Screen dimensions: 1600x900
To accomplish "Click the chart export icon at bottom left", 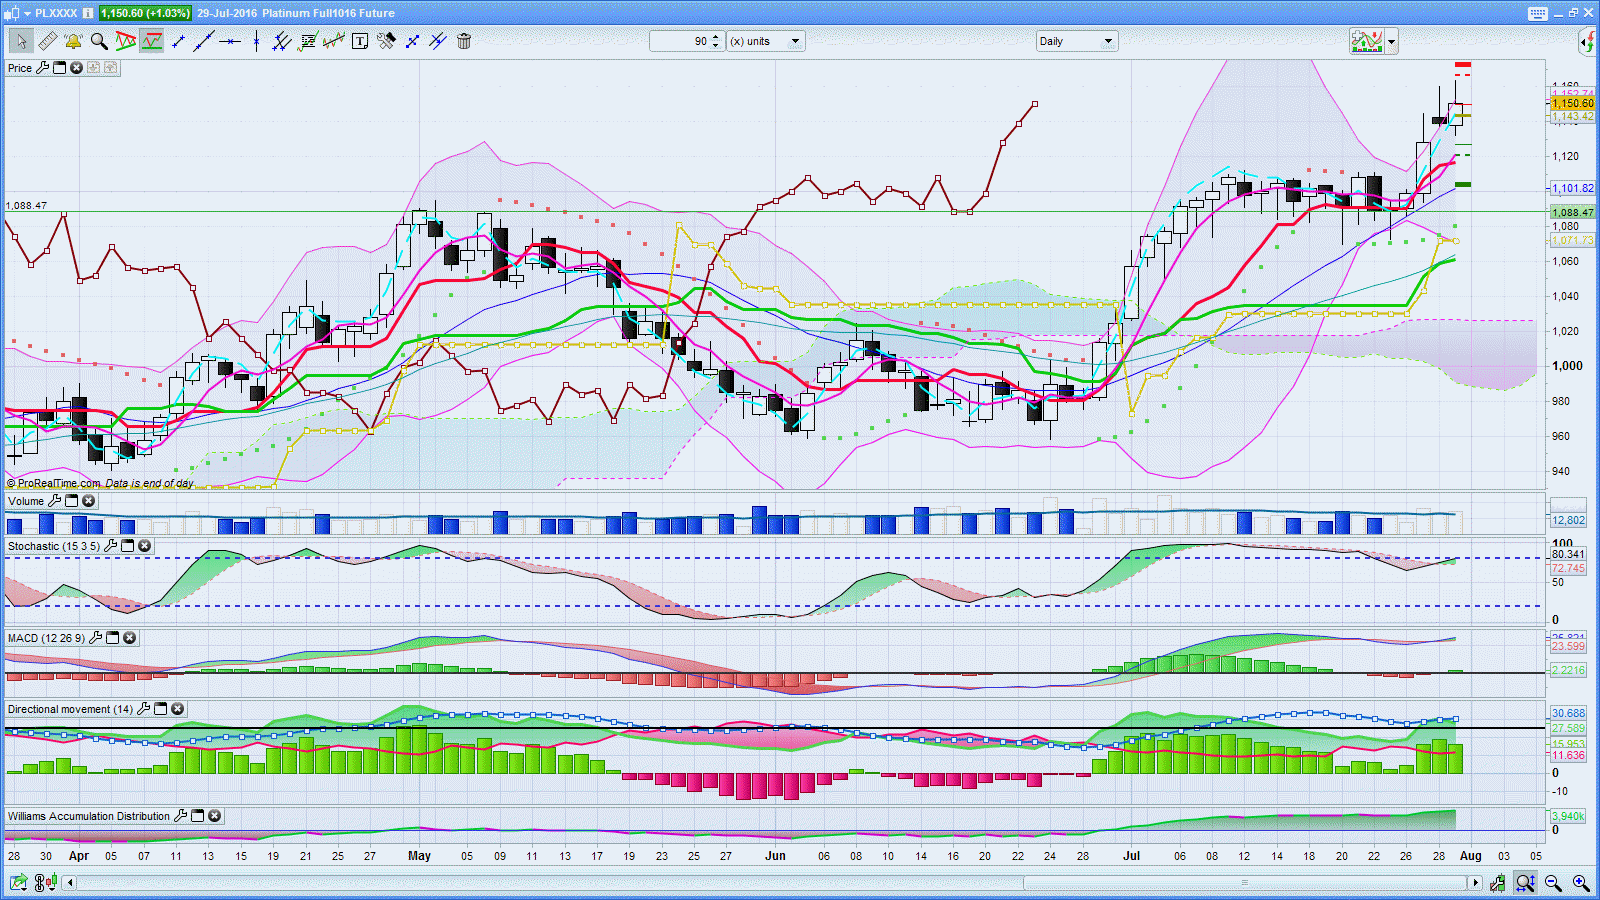I will [x=18, y=882].
